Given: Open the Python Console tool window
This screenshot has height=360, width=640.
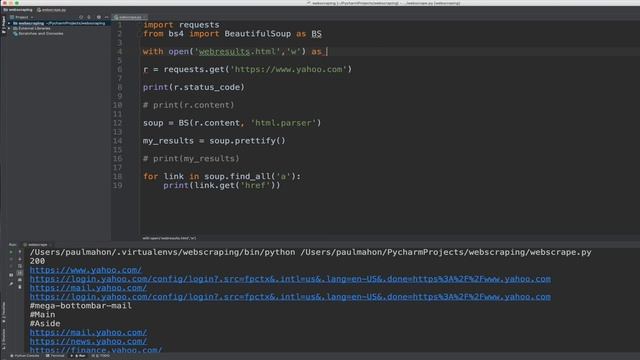Looking at the screenshot, I should [24, 356].
